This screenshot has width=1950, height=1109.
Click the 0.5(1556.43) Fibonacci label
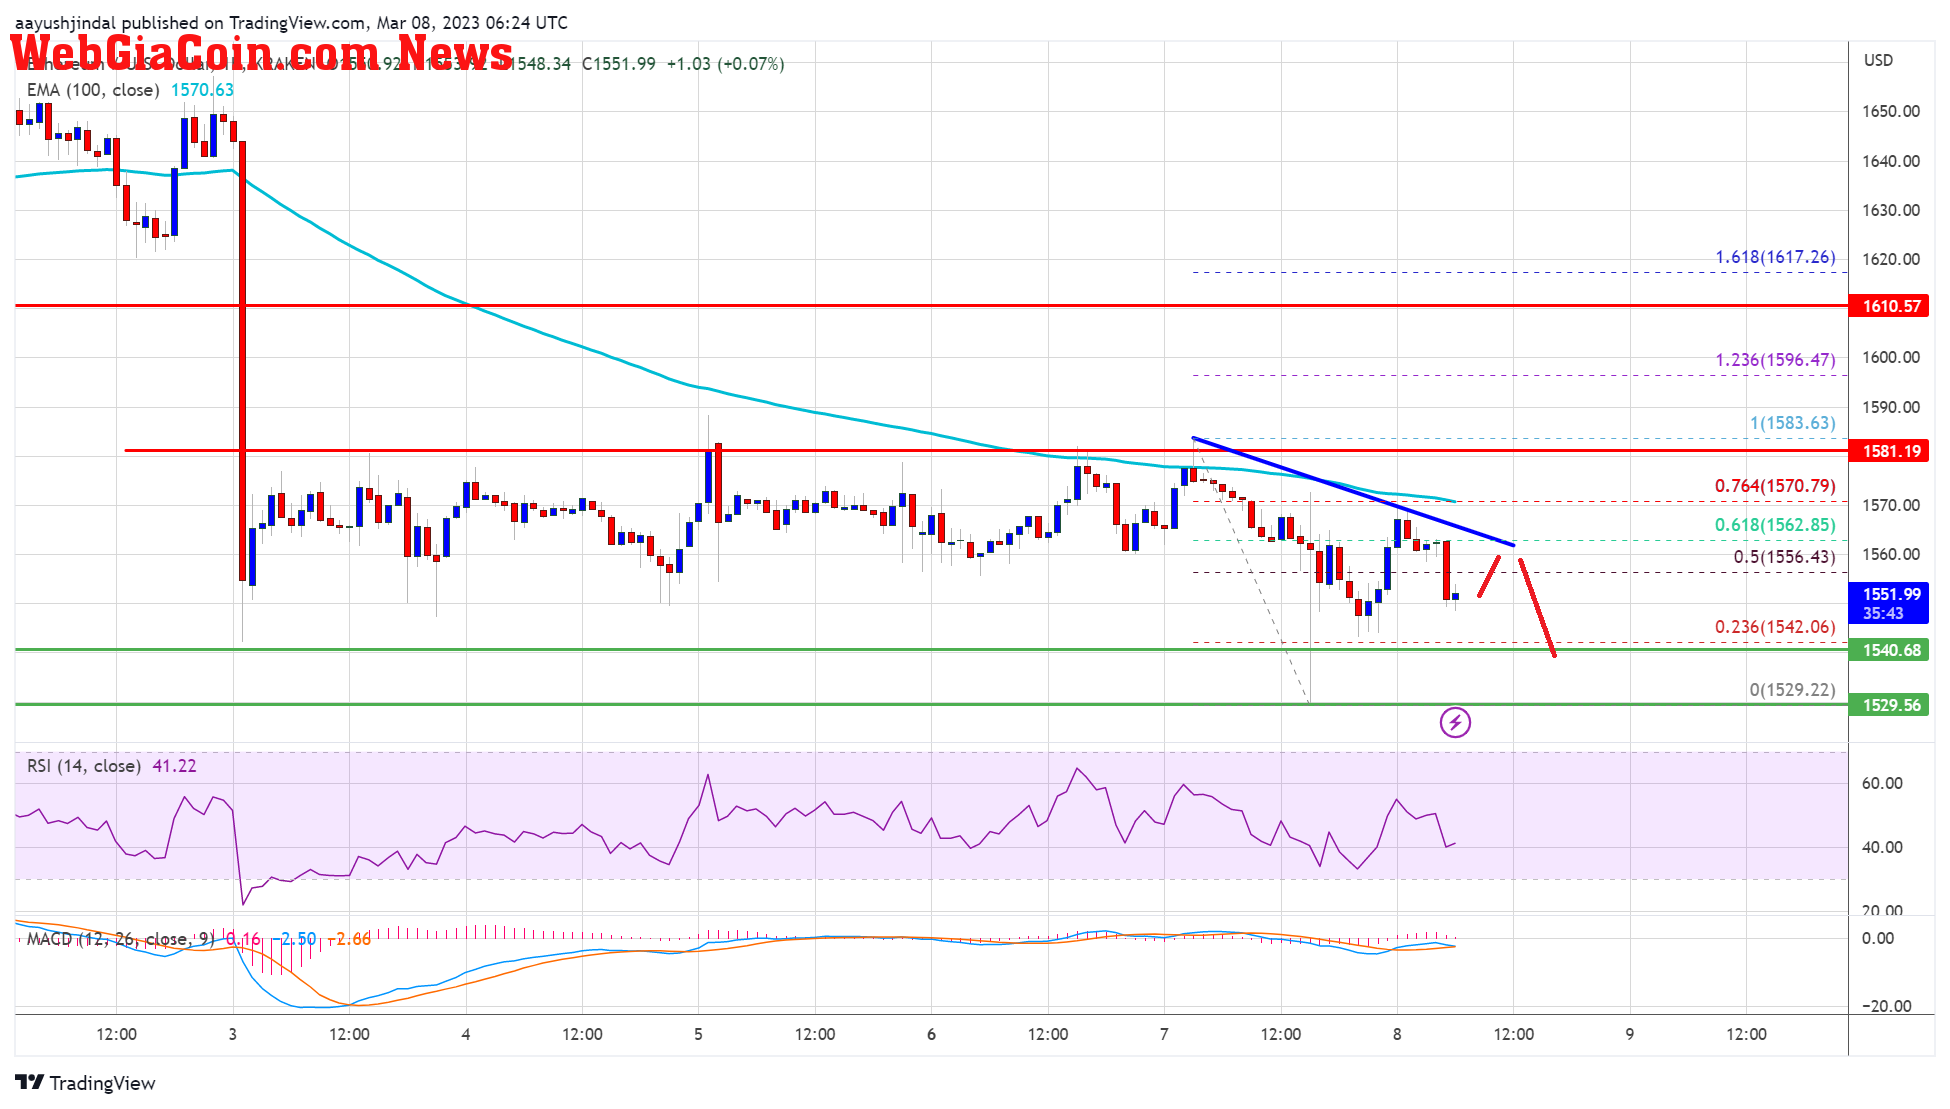click(1784, 557)
